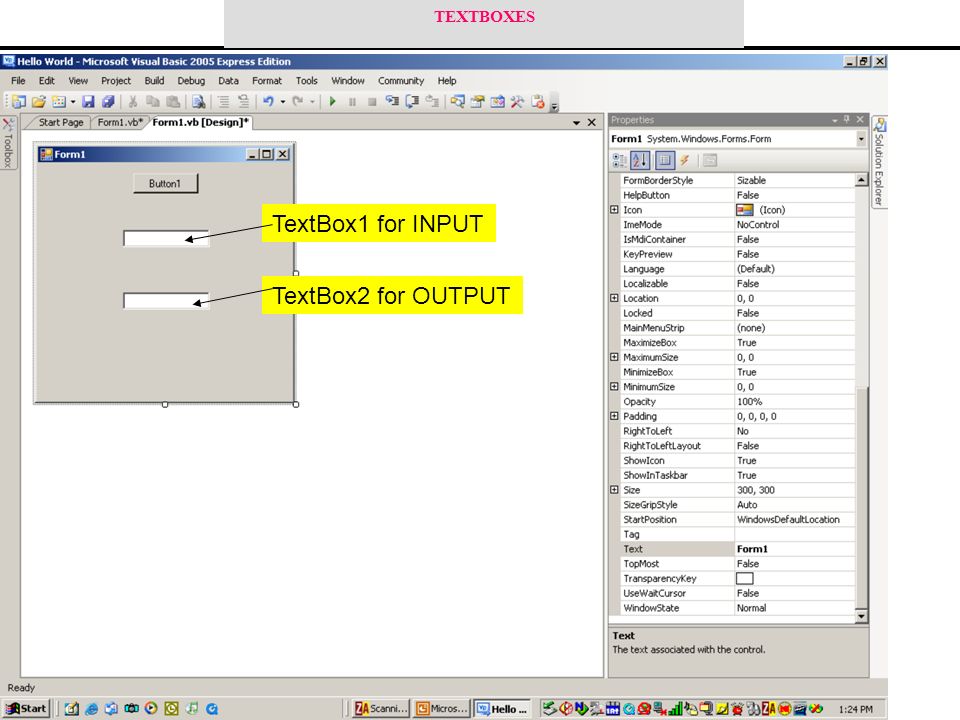The width and height of the screenshot is (960, 720).
Task: Open the Properties object selector dropdown
Action: tap(861, 139)
